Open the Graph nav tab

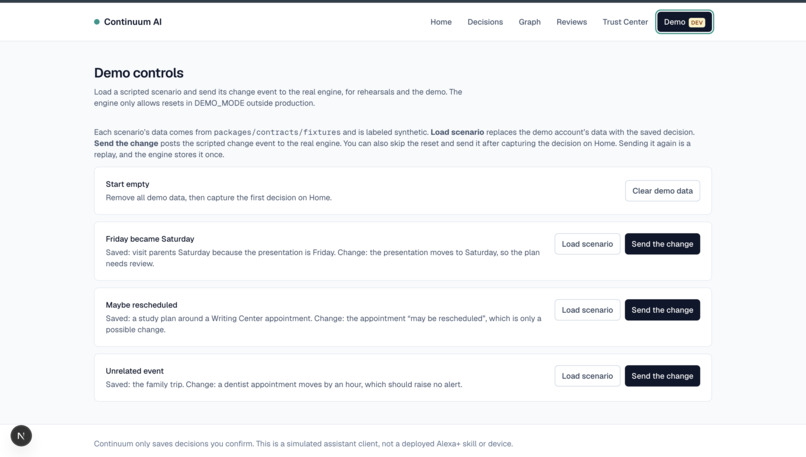coord(529,22)
